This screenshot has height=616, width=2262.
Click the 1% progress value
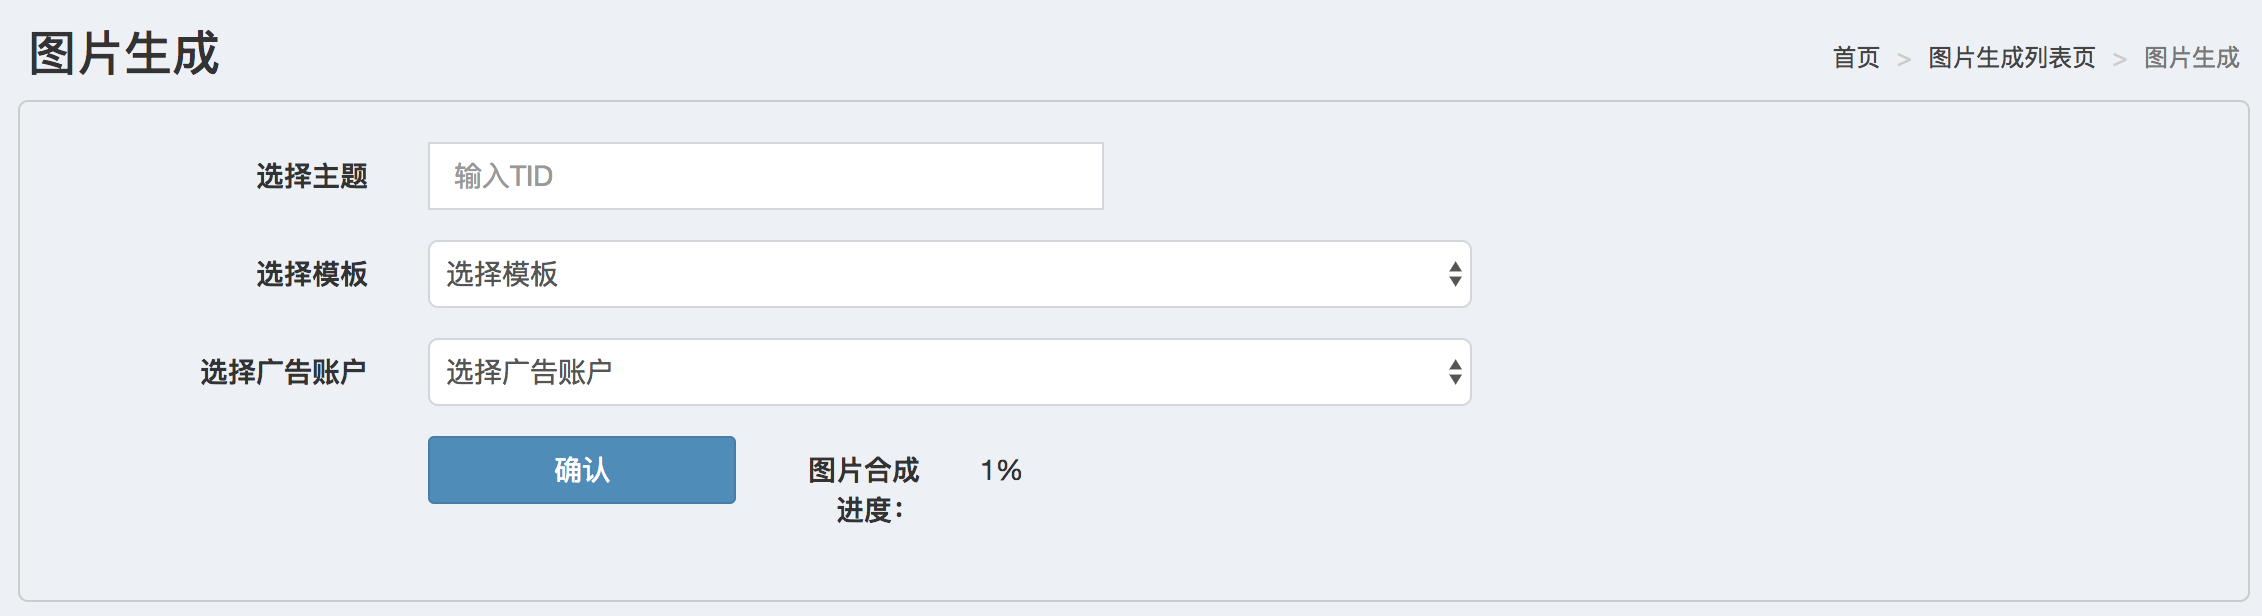(1001, 470)
